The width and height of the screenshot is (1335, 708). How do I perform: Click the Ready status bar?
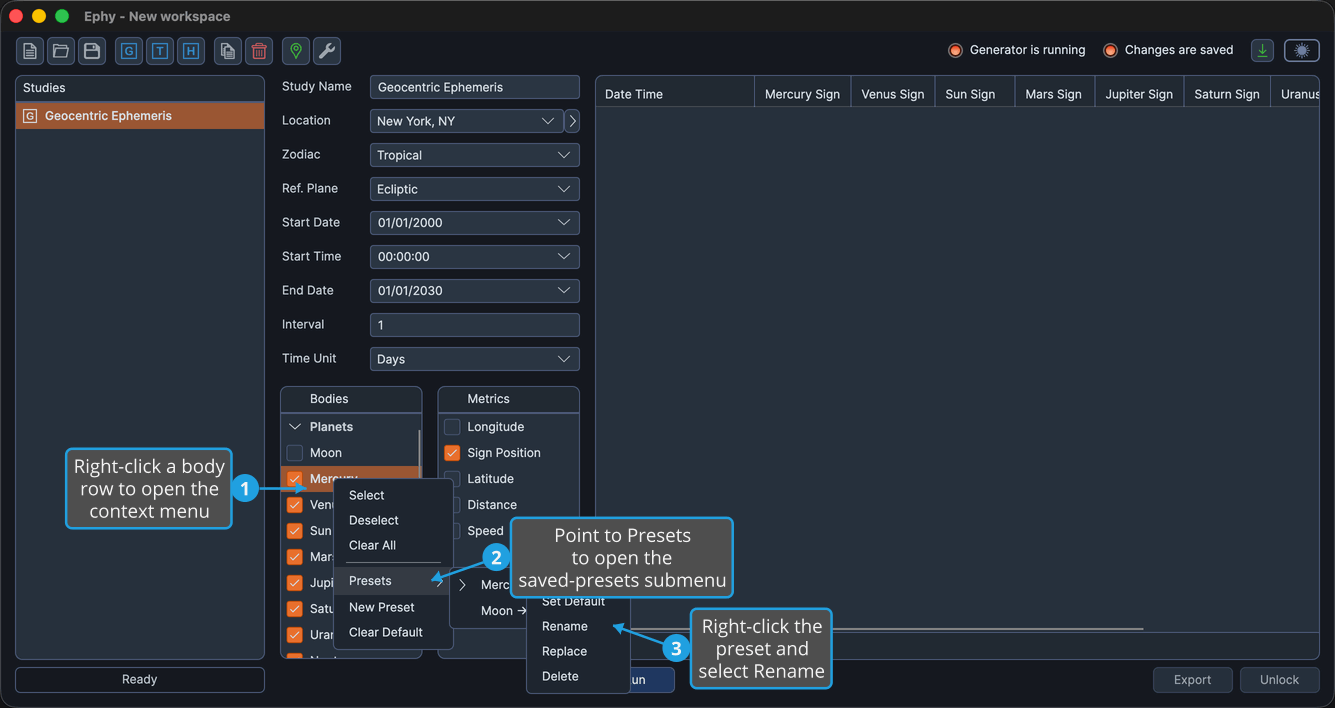pyautogui.click(x=140, y=680)
